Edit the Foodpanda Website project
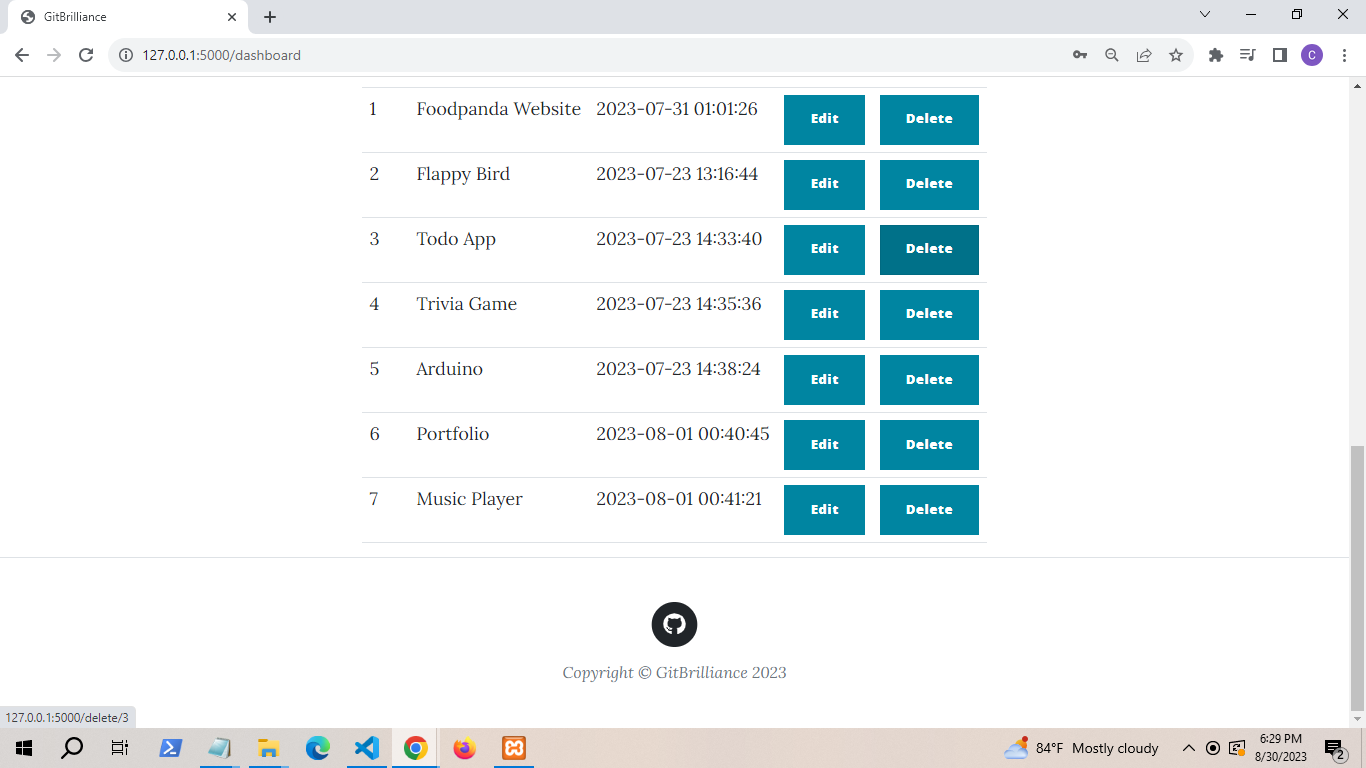The image size is (1366, 768). click(824, 119)
